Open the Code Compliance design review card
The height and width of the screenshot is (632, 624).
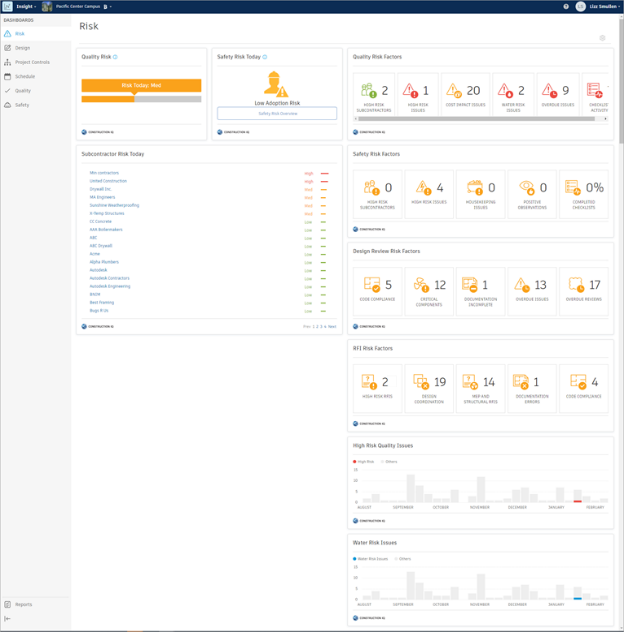coord(375,290)
